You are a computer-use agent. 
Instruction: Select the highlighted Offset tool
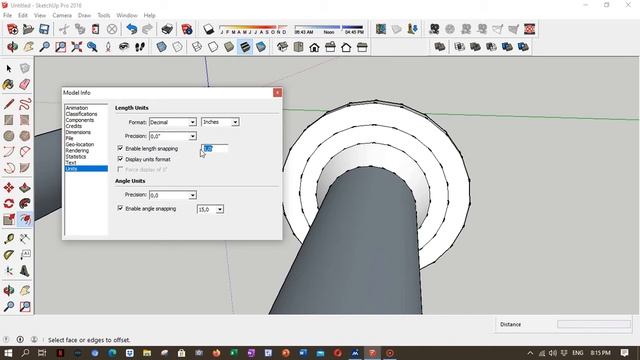tap(25, 219)
